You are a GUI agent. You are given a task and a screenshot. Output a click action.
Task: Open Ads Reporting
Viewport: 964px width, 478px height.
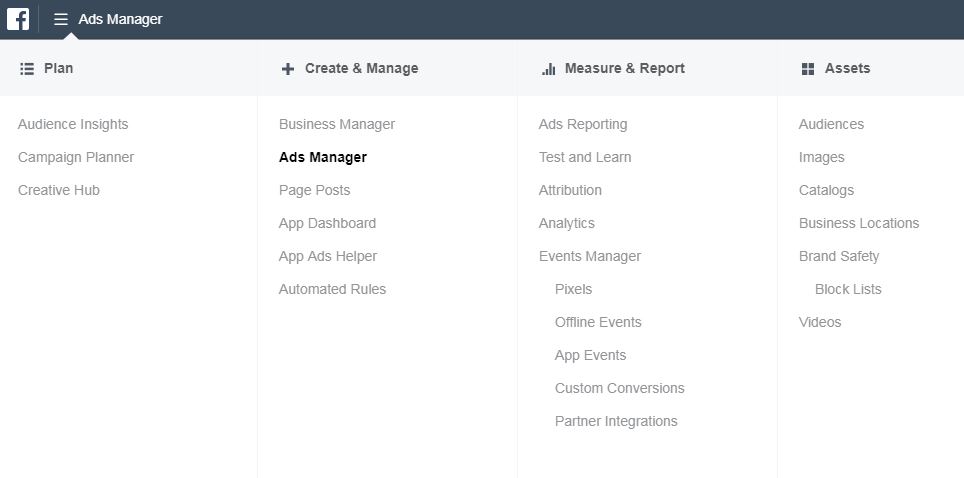[x=583, y=124]
